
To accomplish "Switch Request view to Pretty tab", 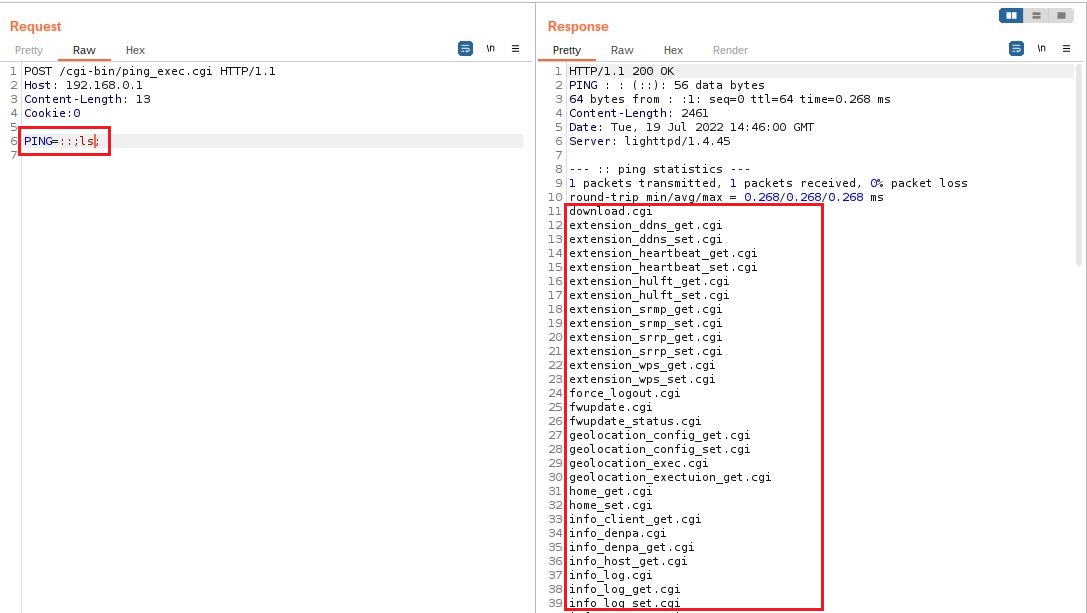I will pyautogui.click(x=29, y=50).
